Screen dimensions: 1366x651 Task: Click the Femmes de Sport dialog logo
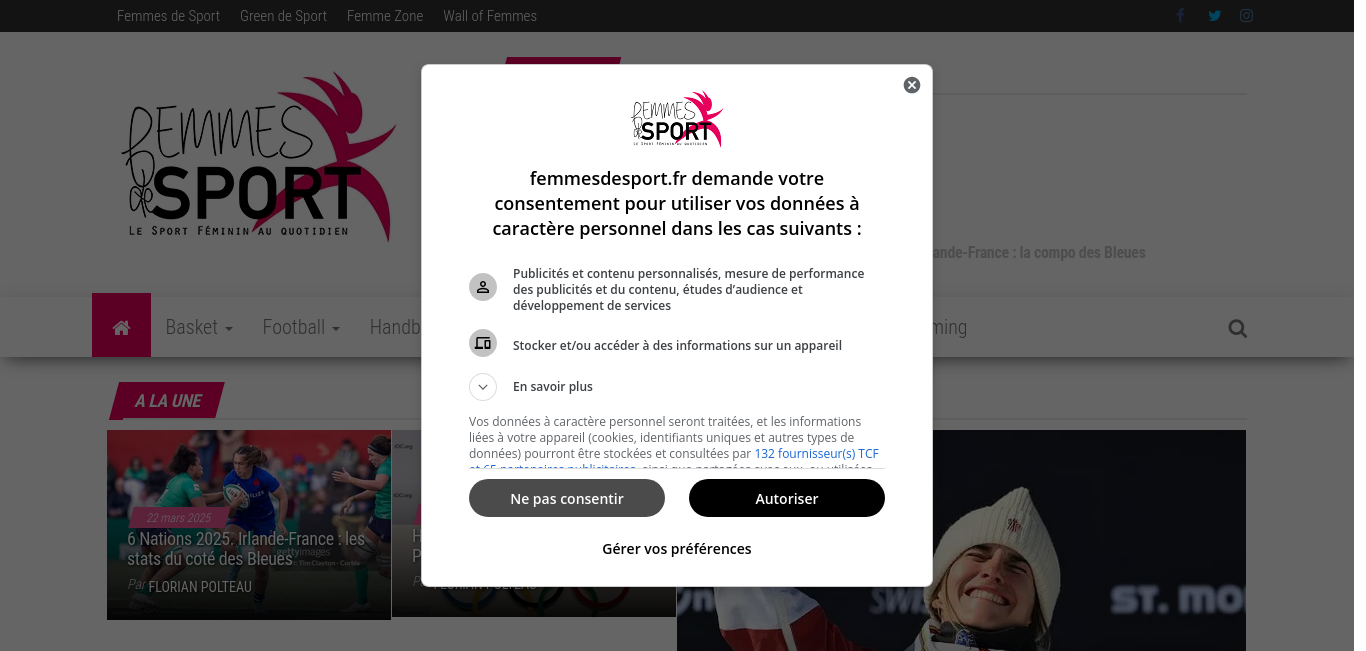[x=677, y=119]
